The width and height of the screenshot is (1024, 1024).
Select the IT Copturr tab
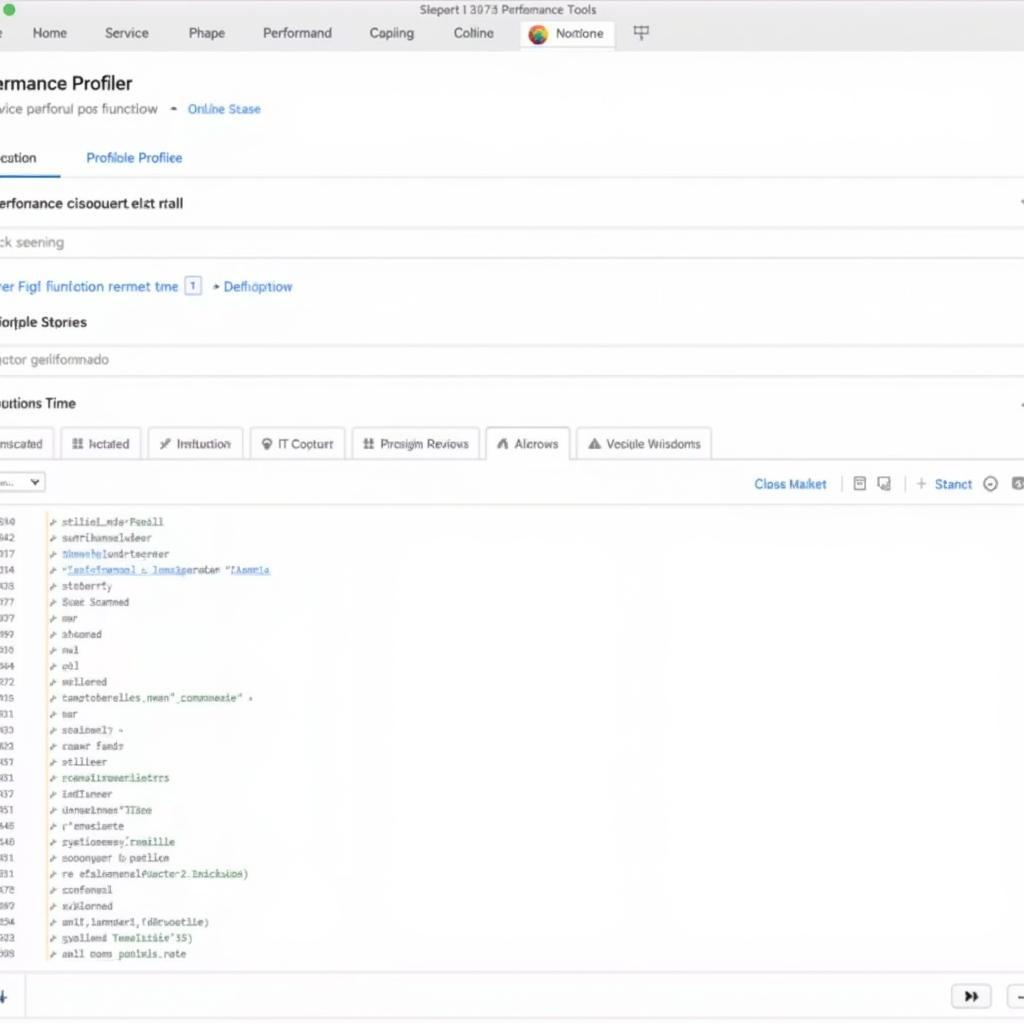point(297,443)
